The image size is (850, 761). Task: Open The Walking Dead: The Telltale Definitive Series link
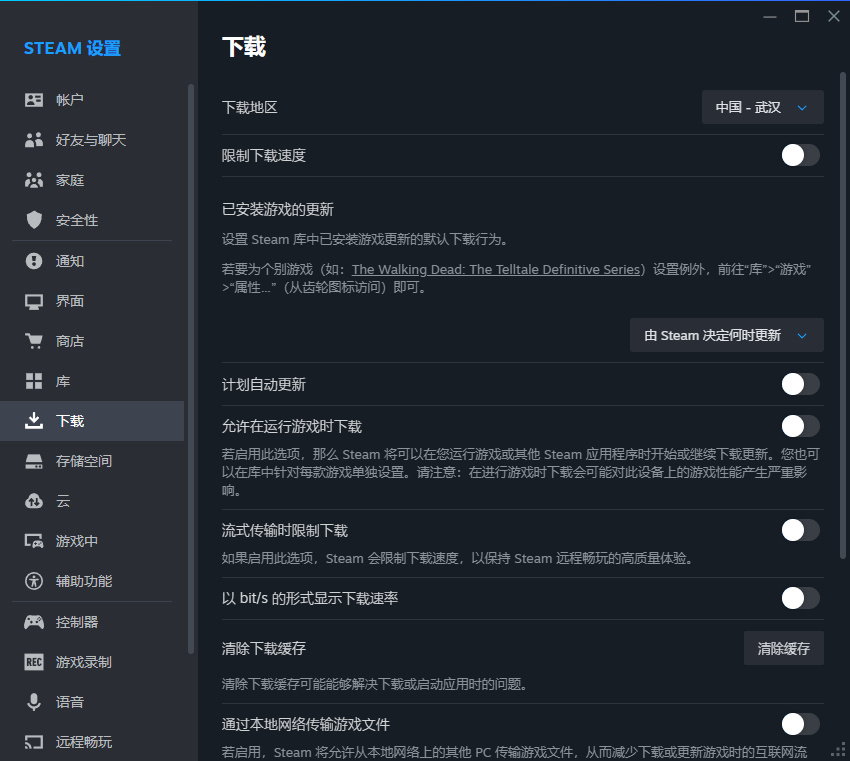click(496, 269)
